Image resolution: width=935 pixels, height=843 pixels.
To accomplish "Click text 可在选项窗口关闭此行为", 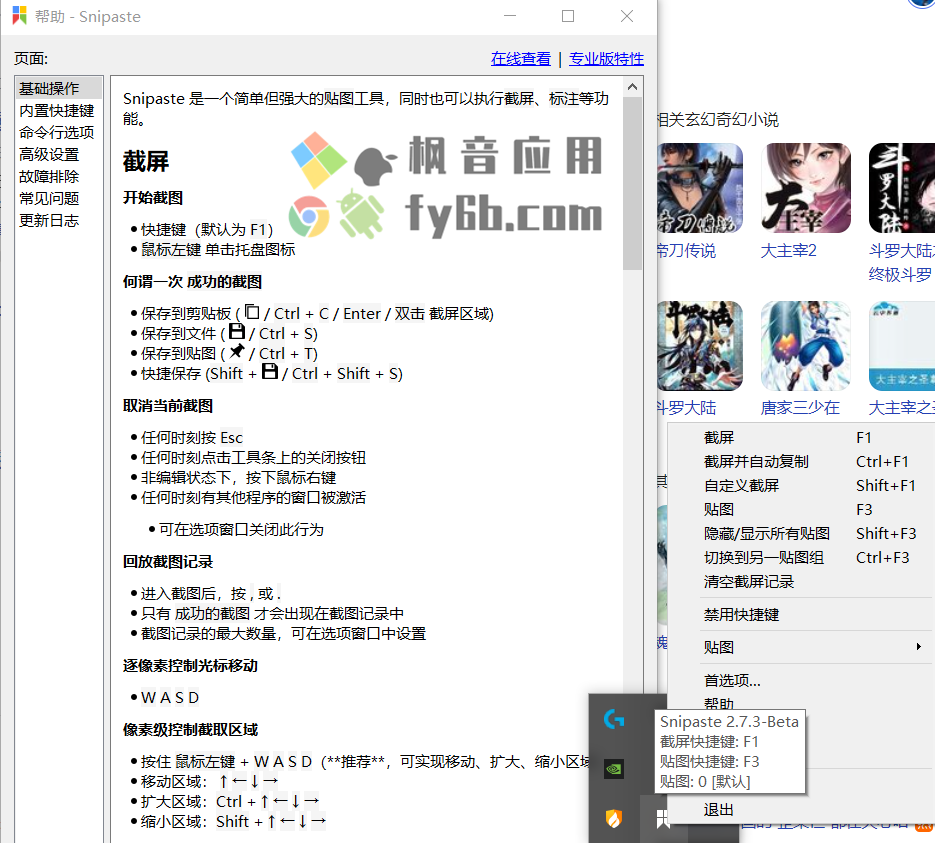I will click(241, 529).
